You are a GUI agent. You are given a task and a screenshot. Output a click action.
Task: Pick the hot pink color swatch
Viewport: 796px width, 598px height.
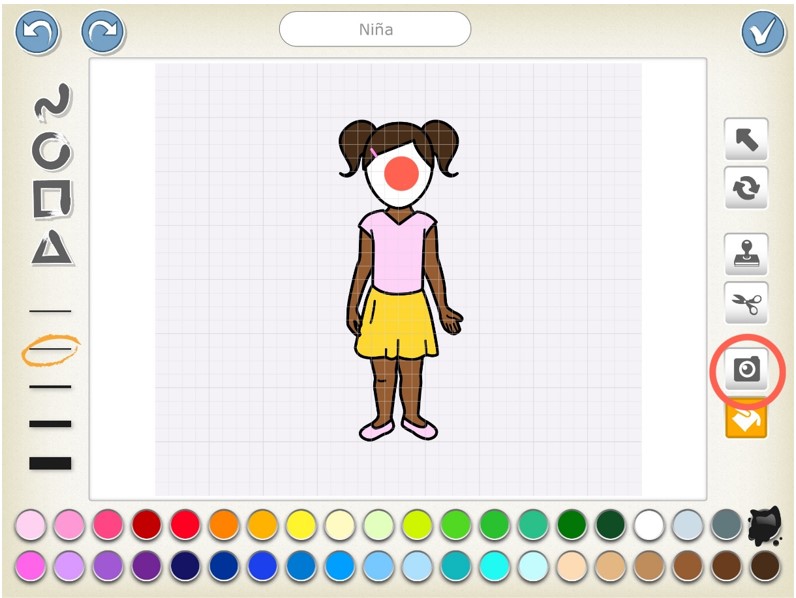(108, 525)
